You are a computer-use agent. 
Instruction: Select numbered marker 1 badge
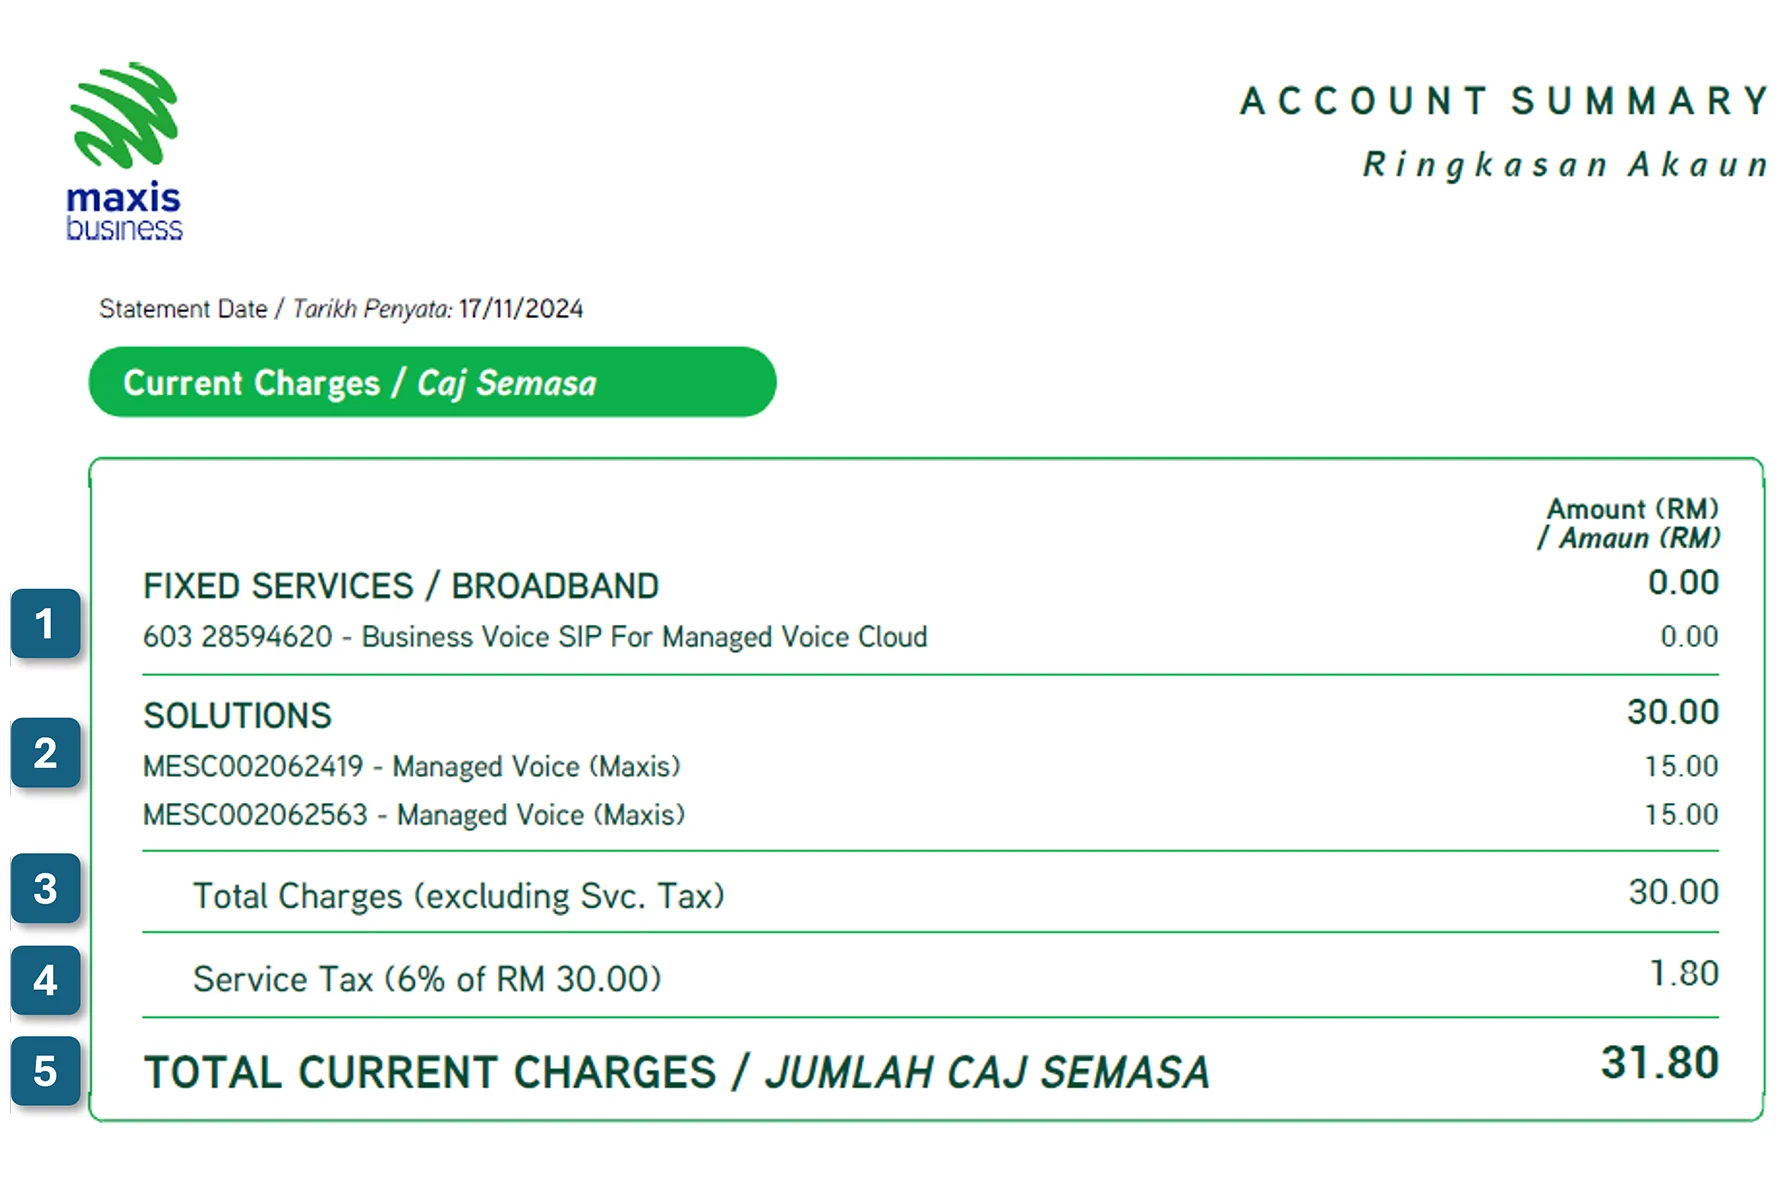[46, 624]
